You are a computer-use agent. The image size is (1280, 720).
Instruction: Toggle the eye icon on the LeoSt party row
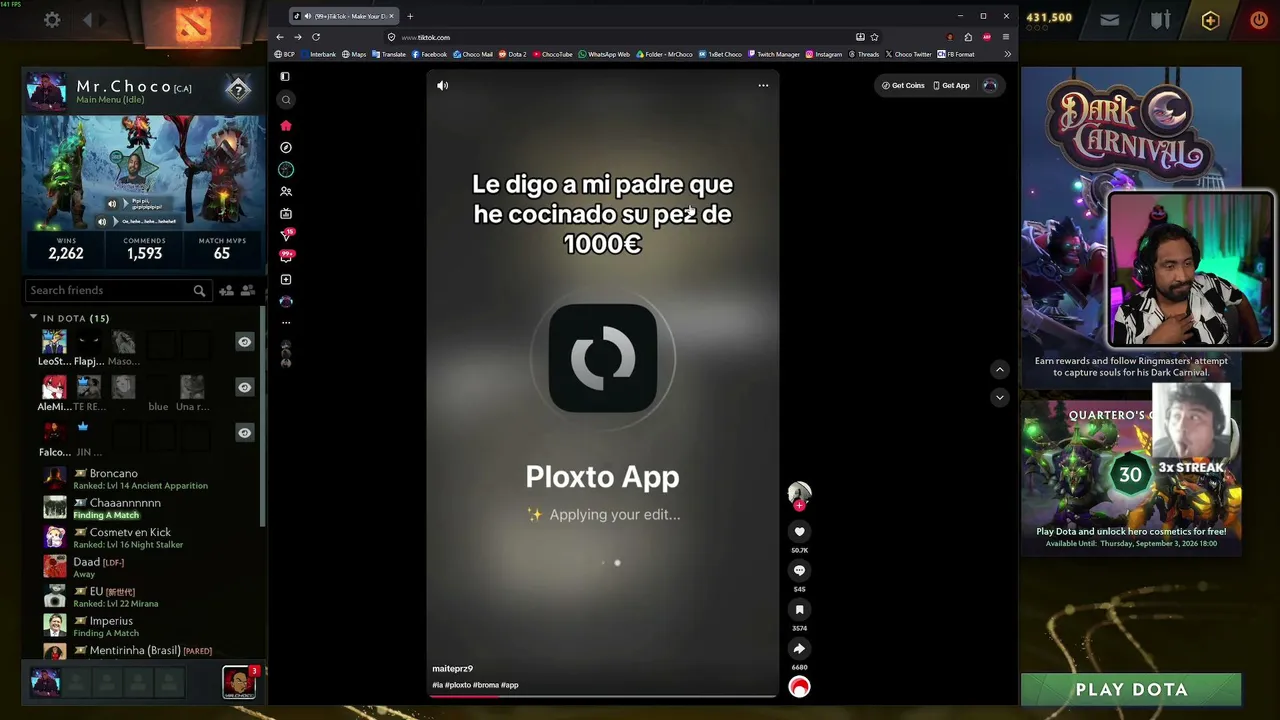pyautogui.click(x=244, y=342)
